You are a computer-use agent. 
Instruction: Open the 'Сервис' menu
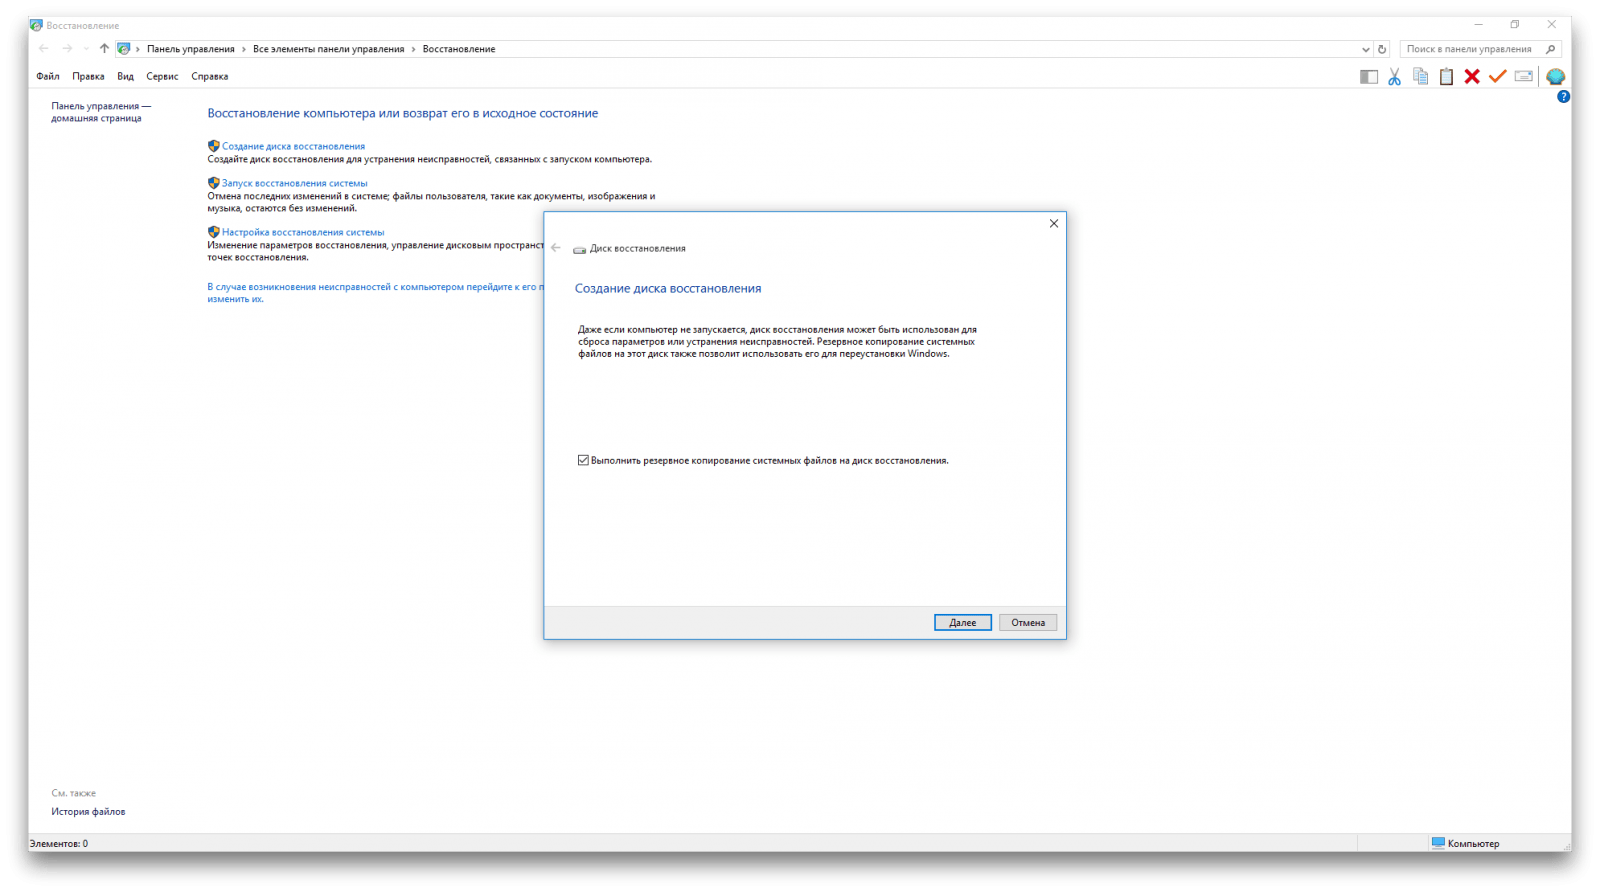pyautogui.click(x=162, y=77)
